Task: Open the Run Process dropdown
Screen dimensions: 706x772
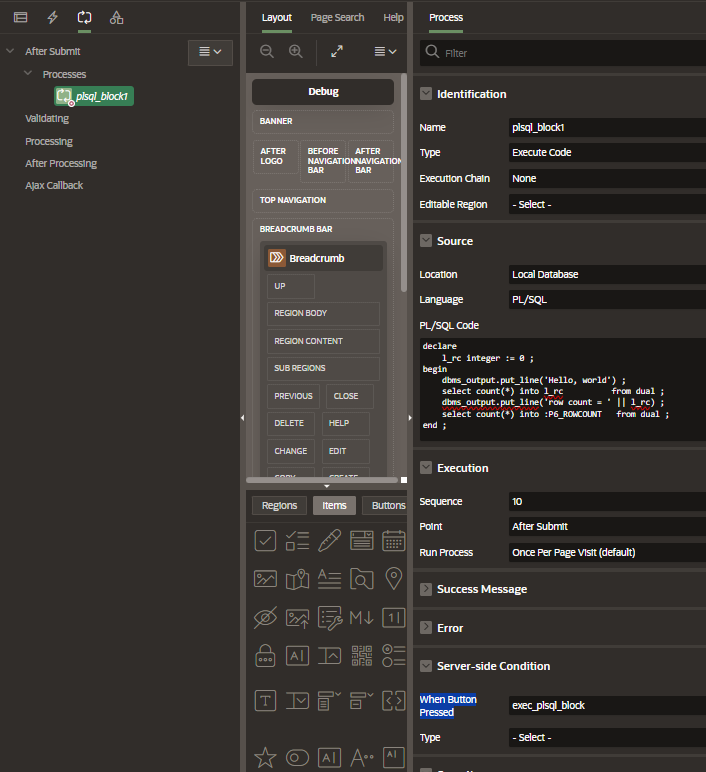Action: 605,552
